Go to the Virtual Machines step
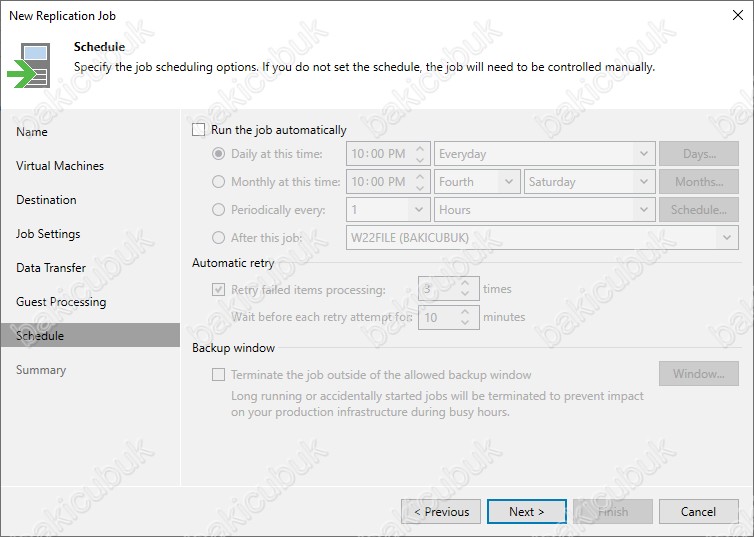 [60, 166]
